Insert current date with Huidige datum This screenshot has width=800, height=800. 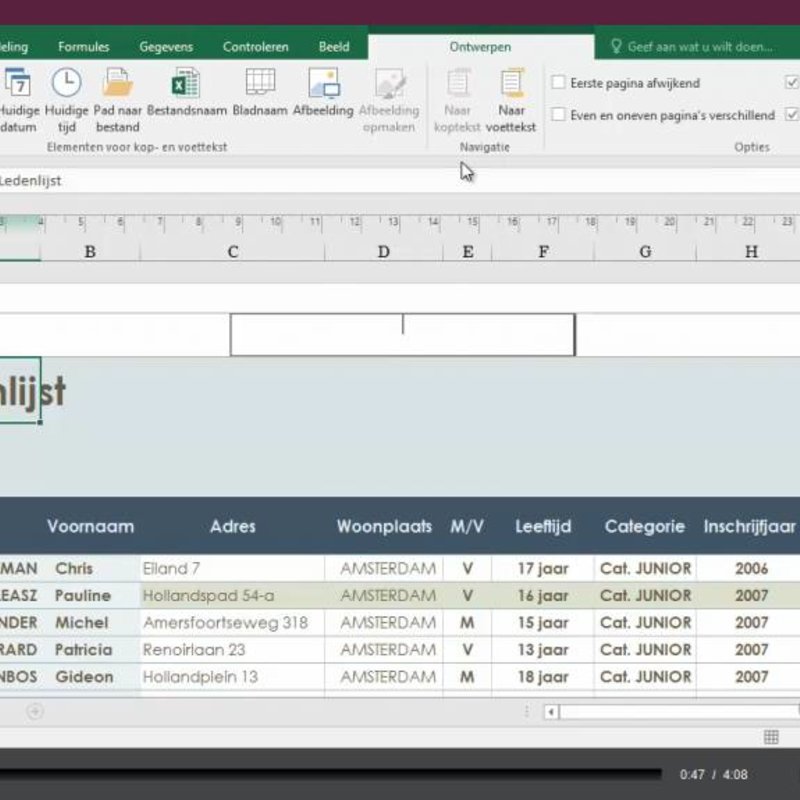pos(18,100)
